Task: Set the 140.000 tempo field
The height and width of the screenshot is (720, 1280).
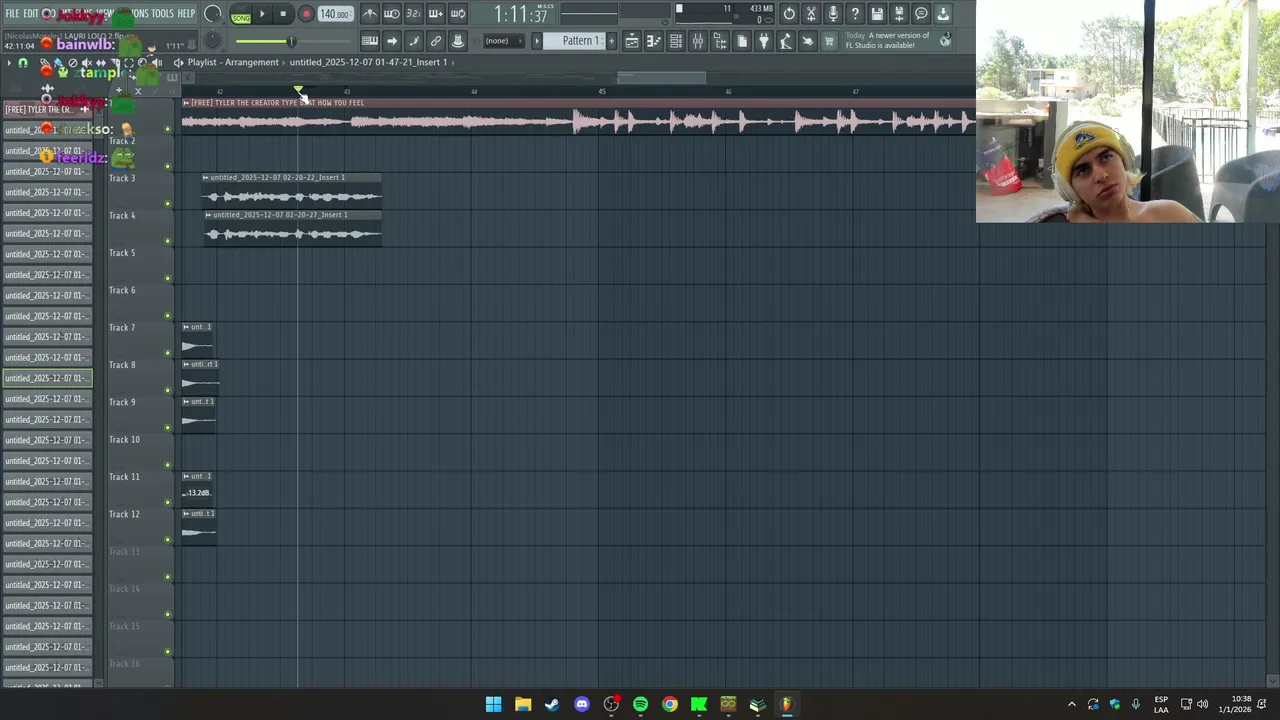Action: pos(335,14)
